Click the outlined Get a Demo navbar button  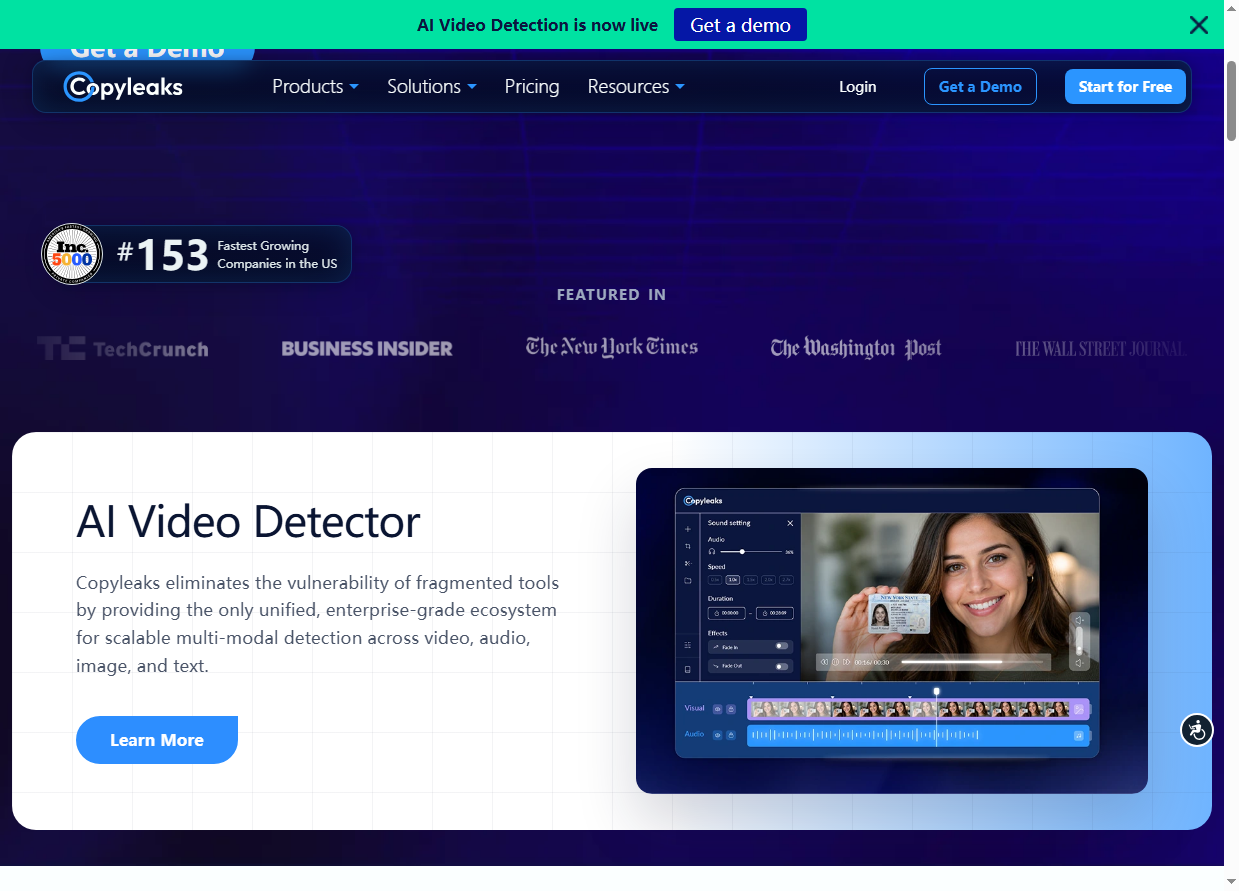tap(980, 87)
